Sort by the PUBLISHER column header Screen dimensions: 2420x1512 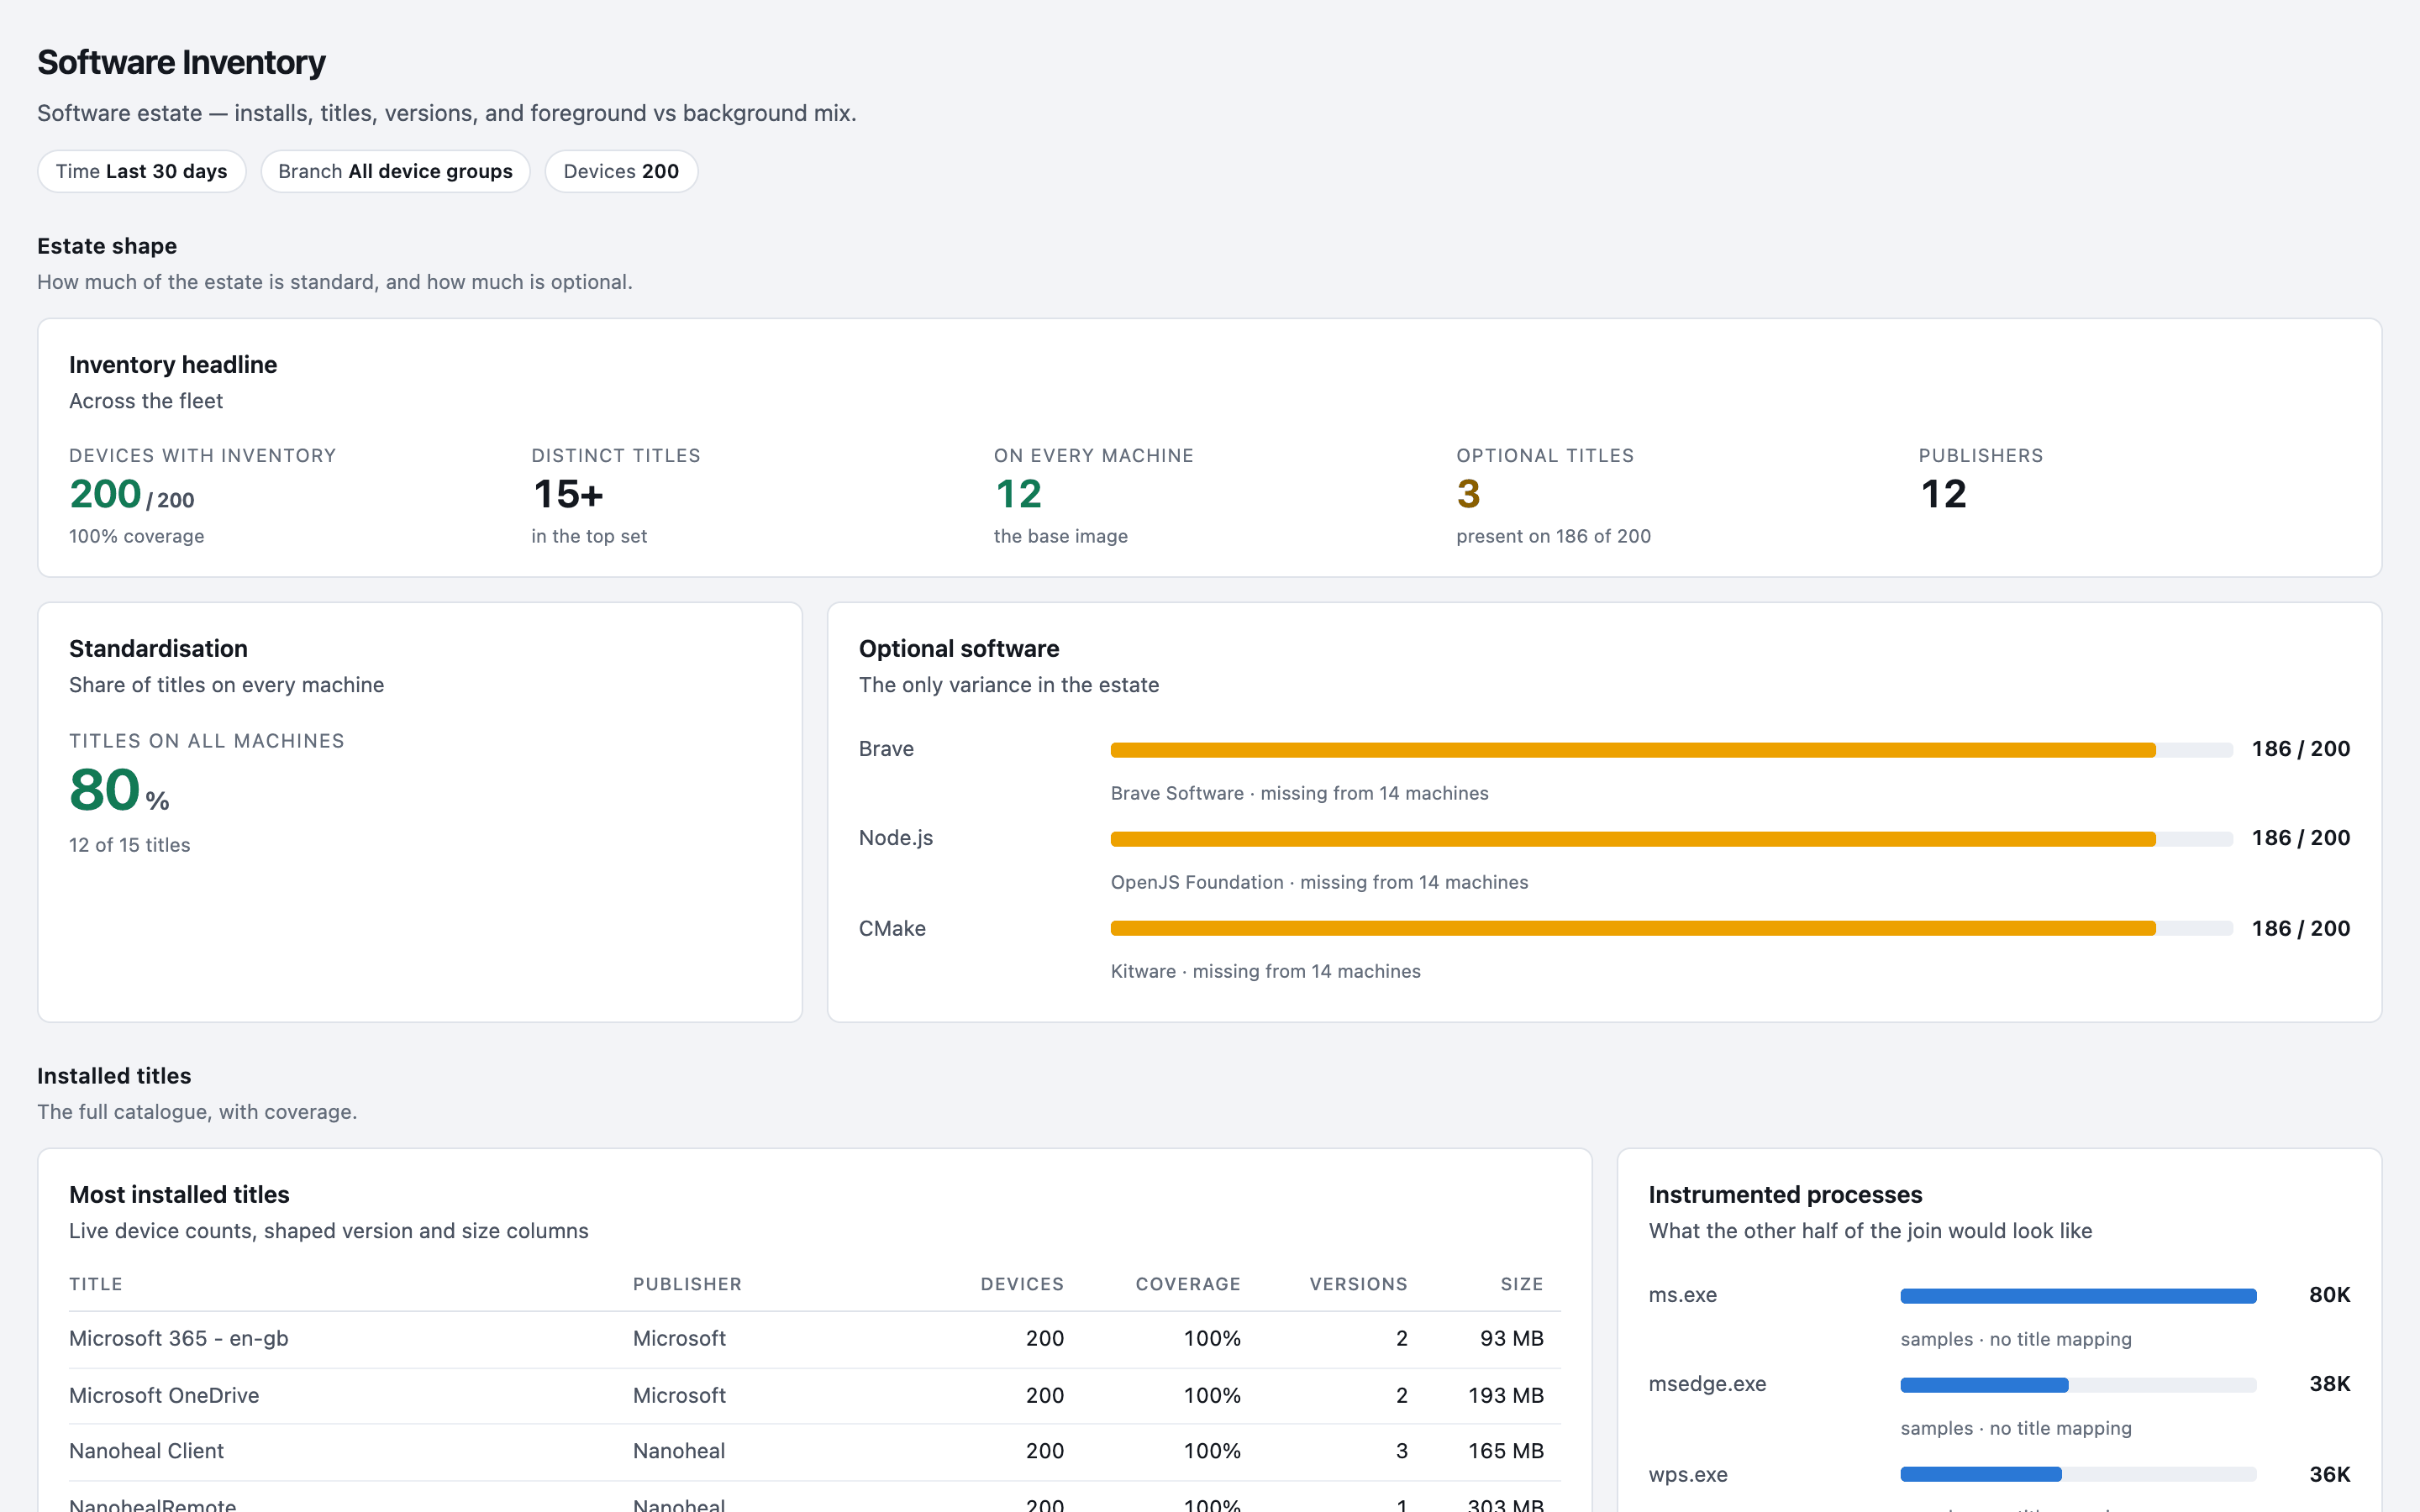point(687,1284)
